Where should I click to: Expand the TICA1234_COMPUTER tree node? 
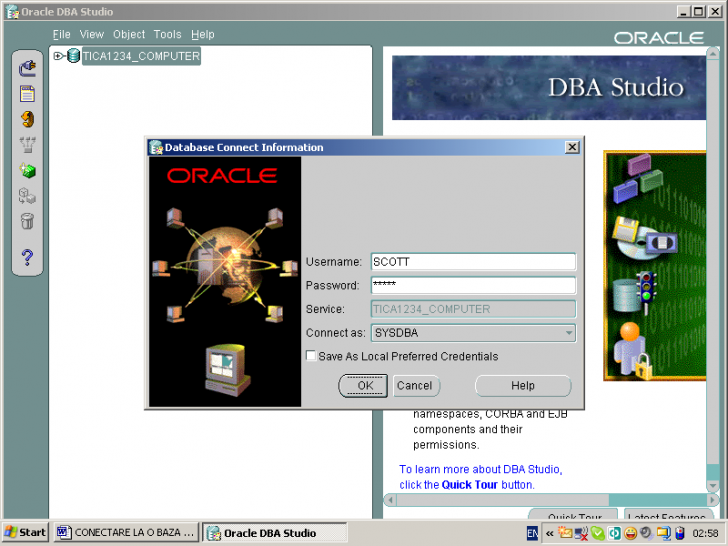pos(58,56)
